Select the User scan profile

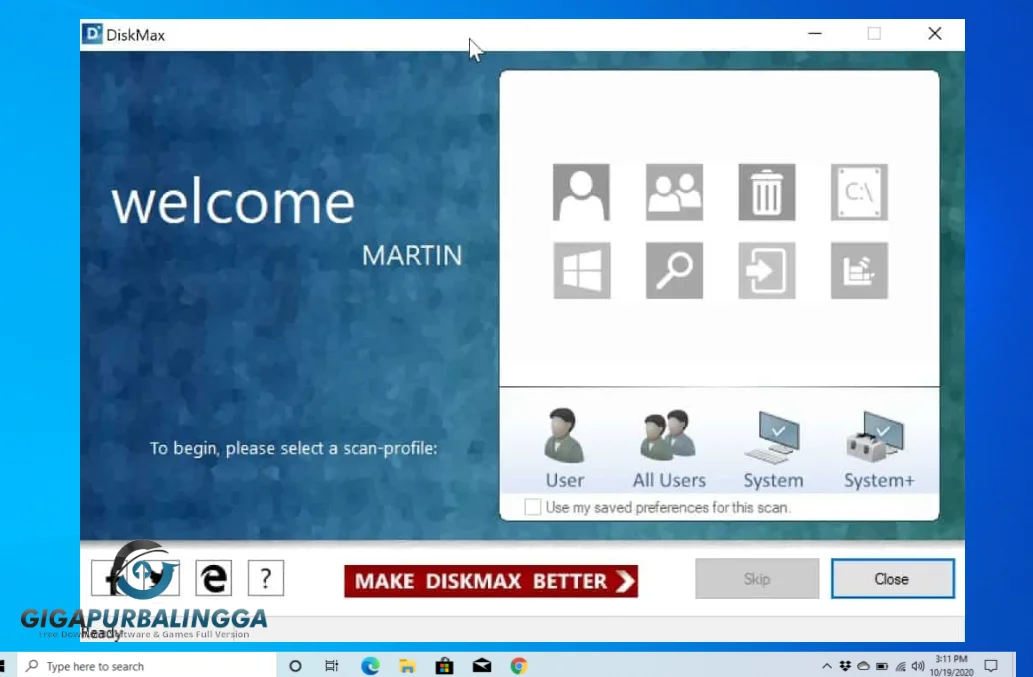point(565,448)
